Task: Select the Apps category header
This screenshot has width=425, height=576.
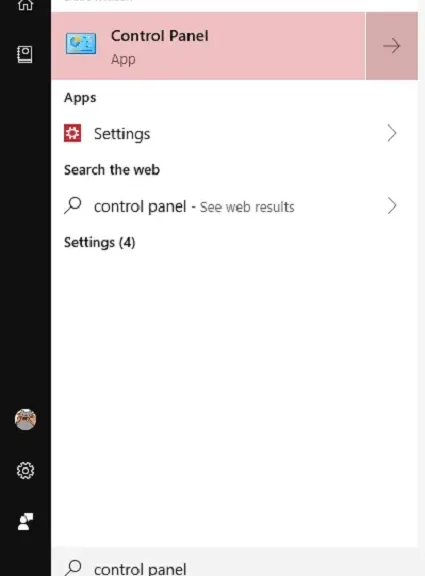Action: (x=80, y=98)
